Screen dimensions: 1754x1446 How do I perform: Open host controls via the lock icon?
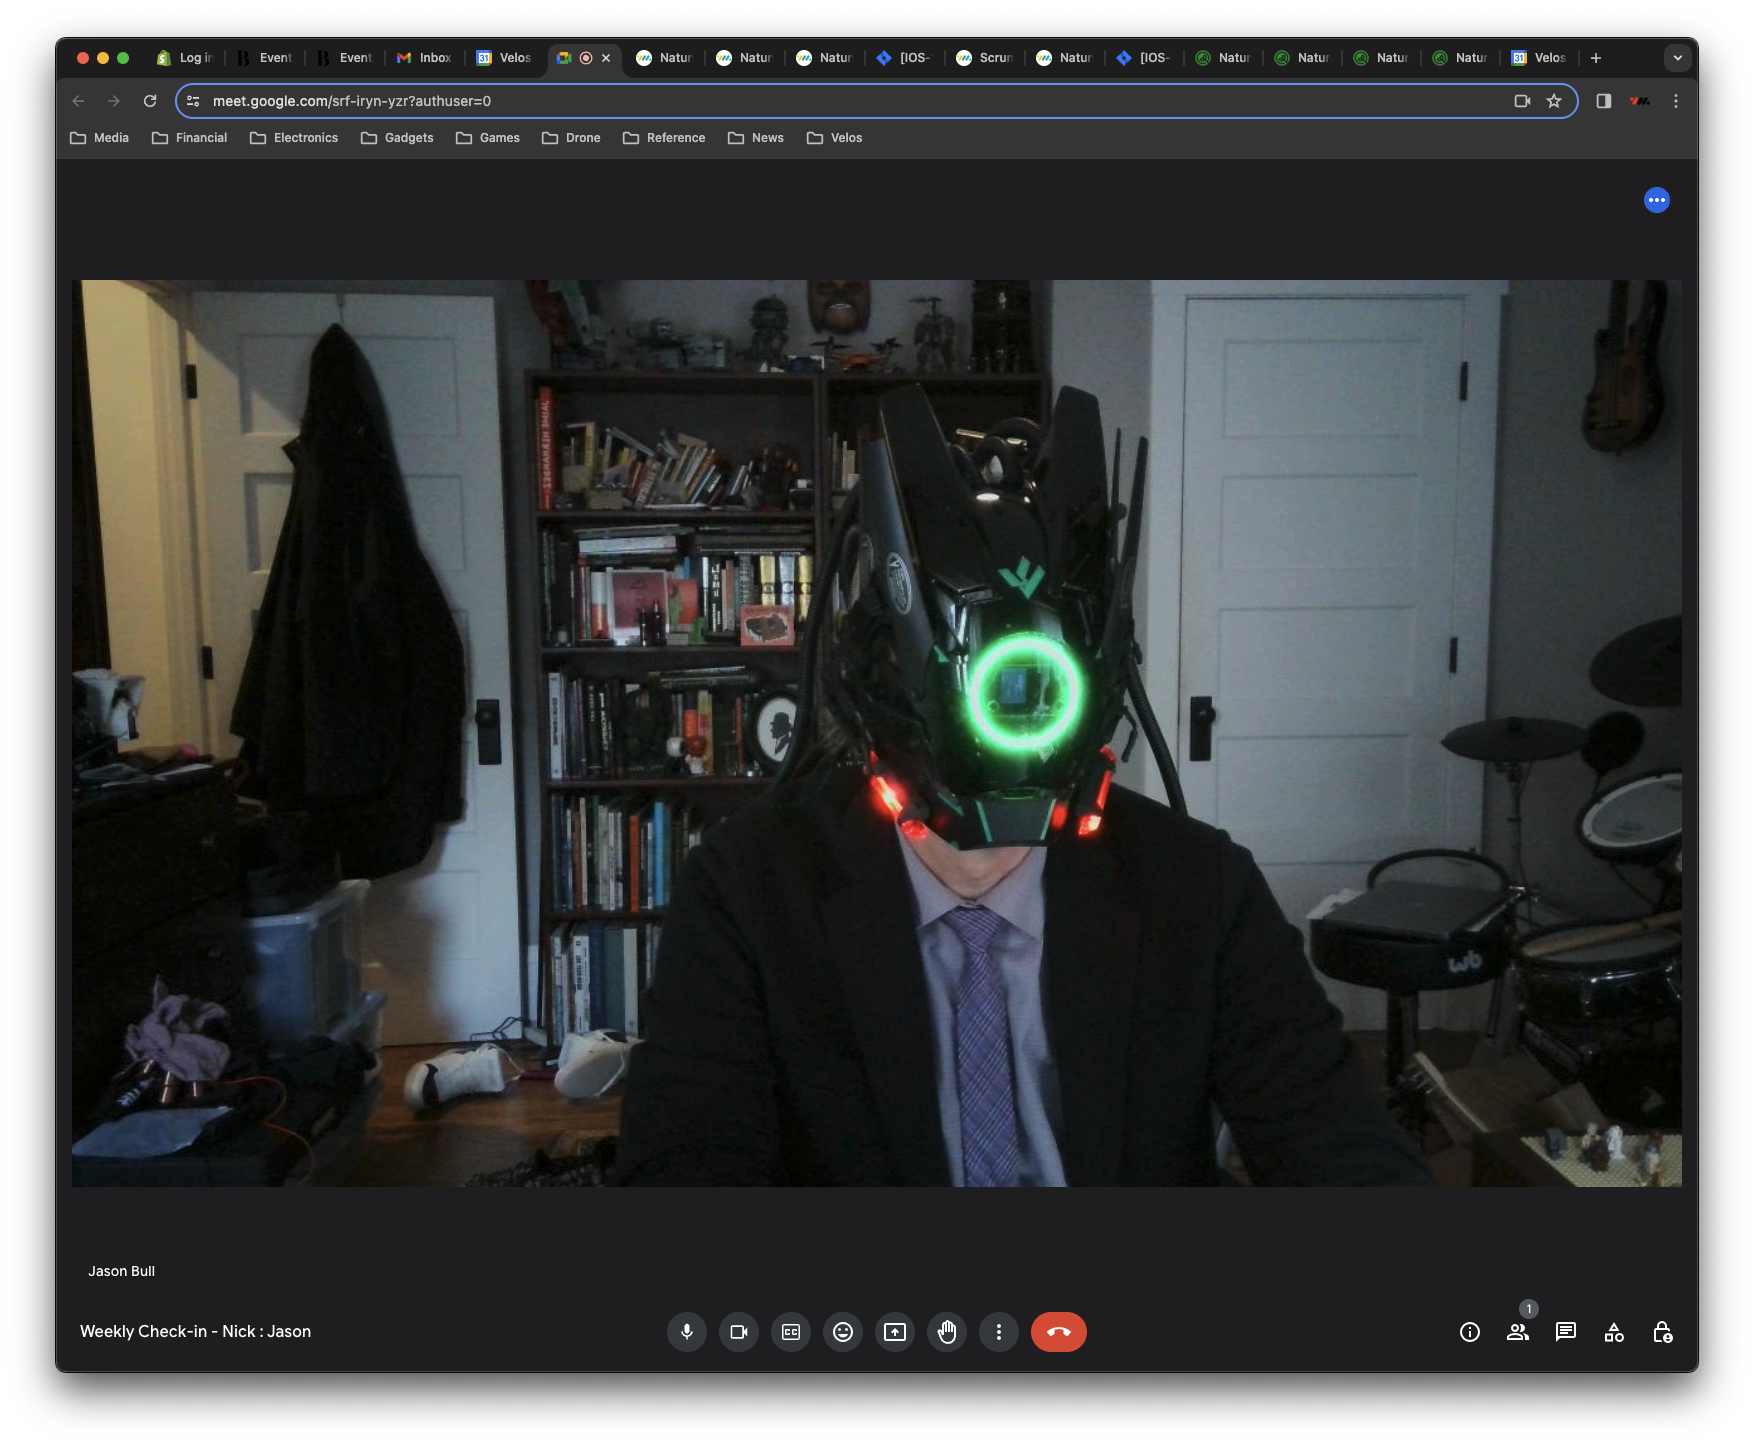[x=1664, y=1331]
